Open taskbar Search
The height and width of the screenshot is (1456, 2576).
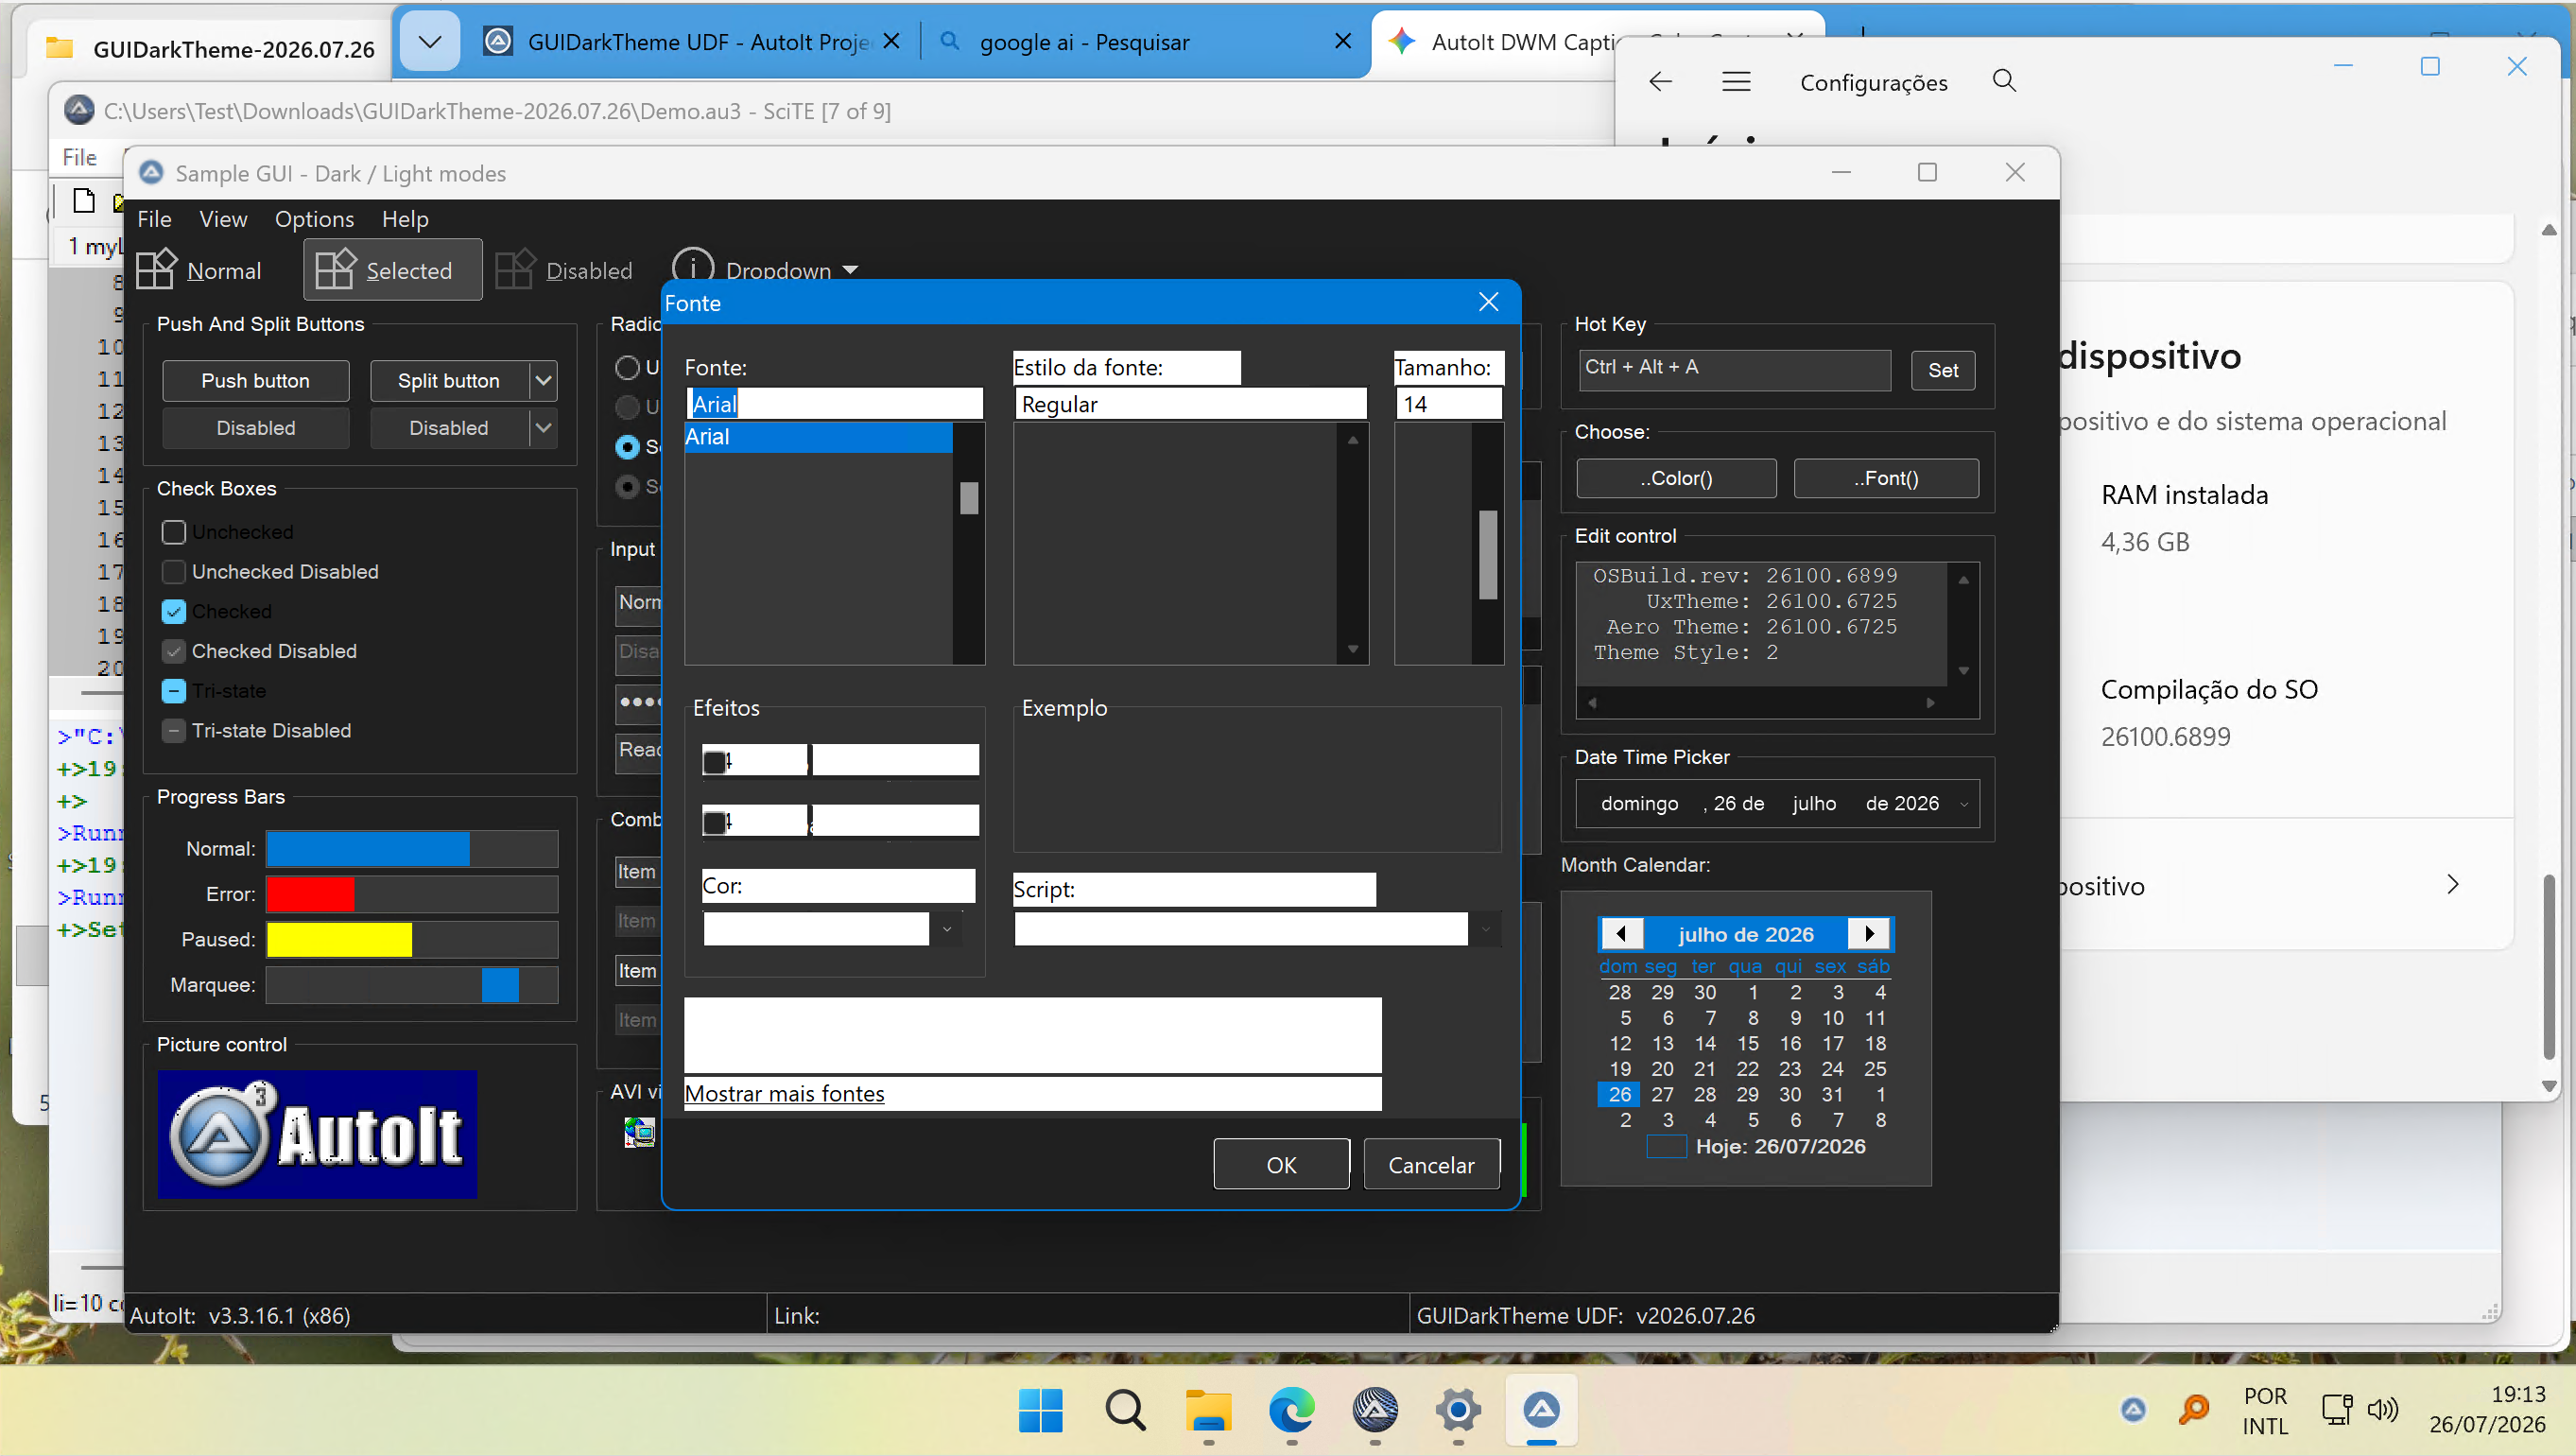pos(1125,1410)
